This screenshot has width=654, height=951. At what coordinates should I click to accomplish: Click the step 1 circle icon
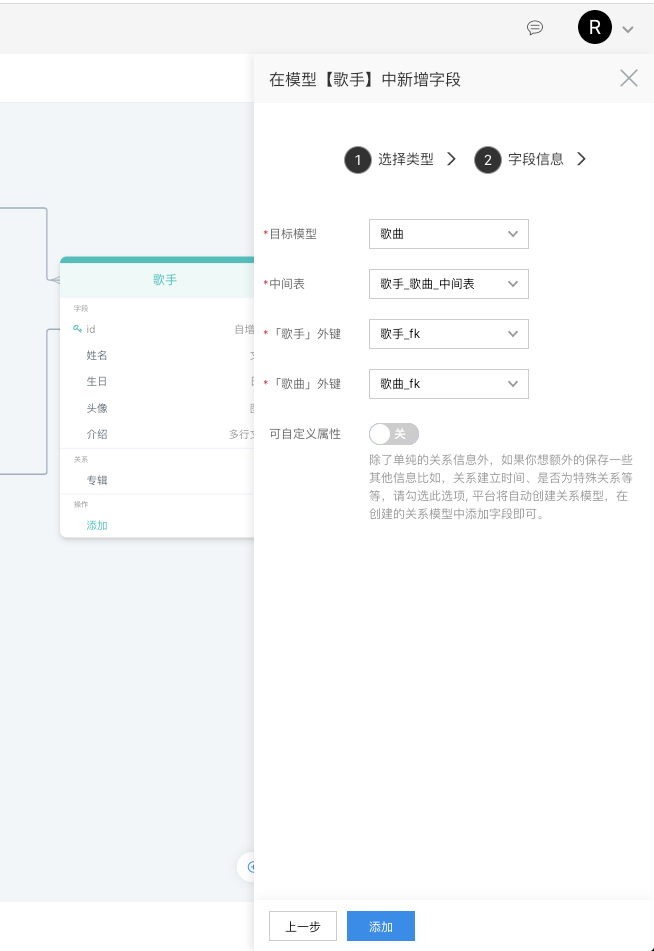pos(357,160)
